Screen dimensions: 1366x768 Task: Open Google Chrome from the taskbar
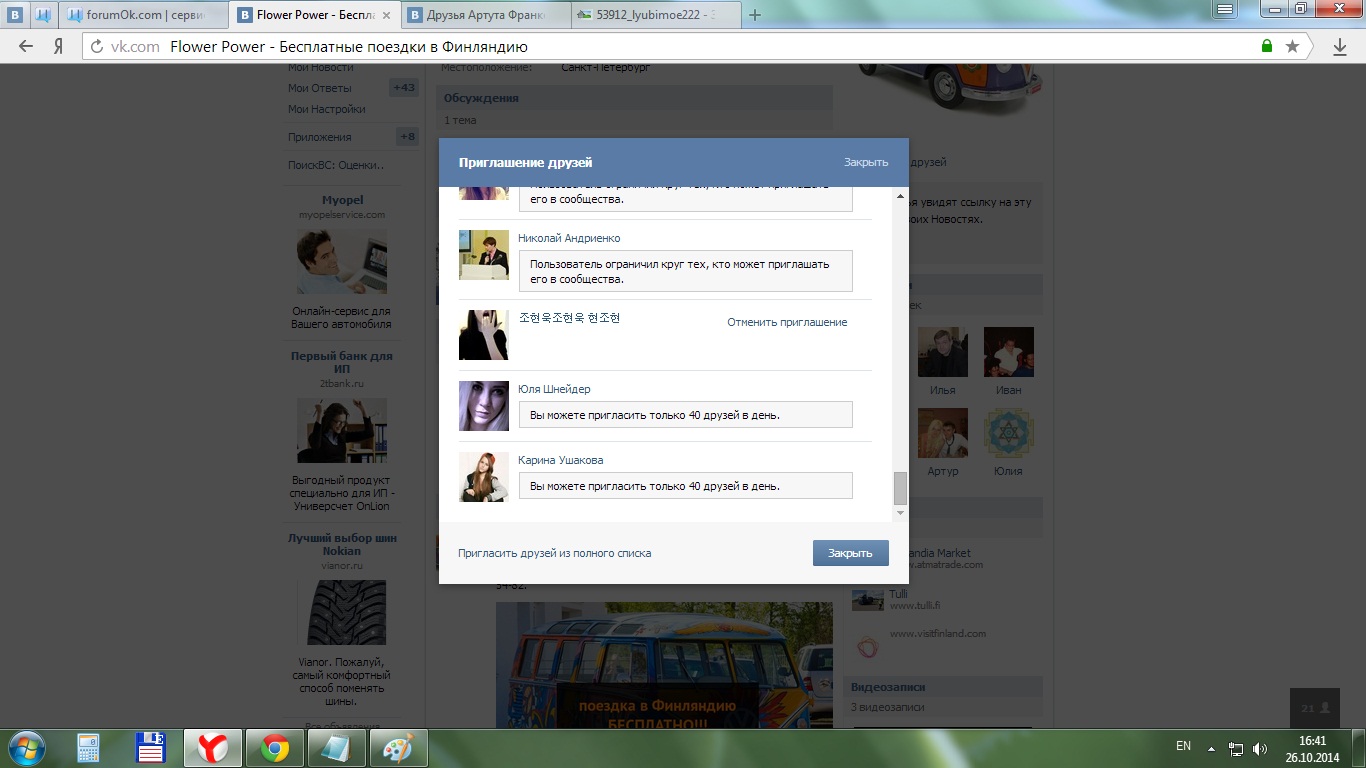[x=275, y=748]
